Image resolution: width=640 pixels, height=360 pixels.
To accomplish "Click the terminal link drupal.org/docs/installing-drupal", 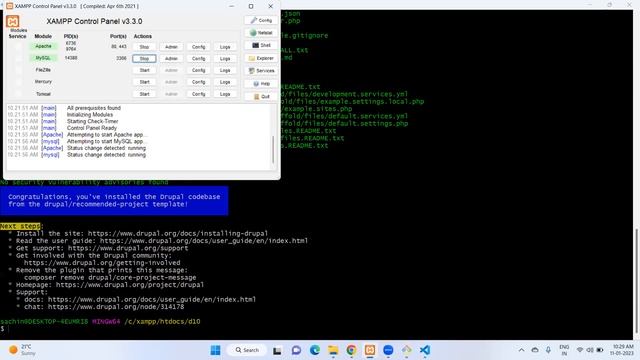I will coord(178,233).
